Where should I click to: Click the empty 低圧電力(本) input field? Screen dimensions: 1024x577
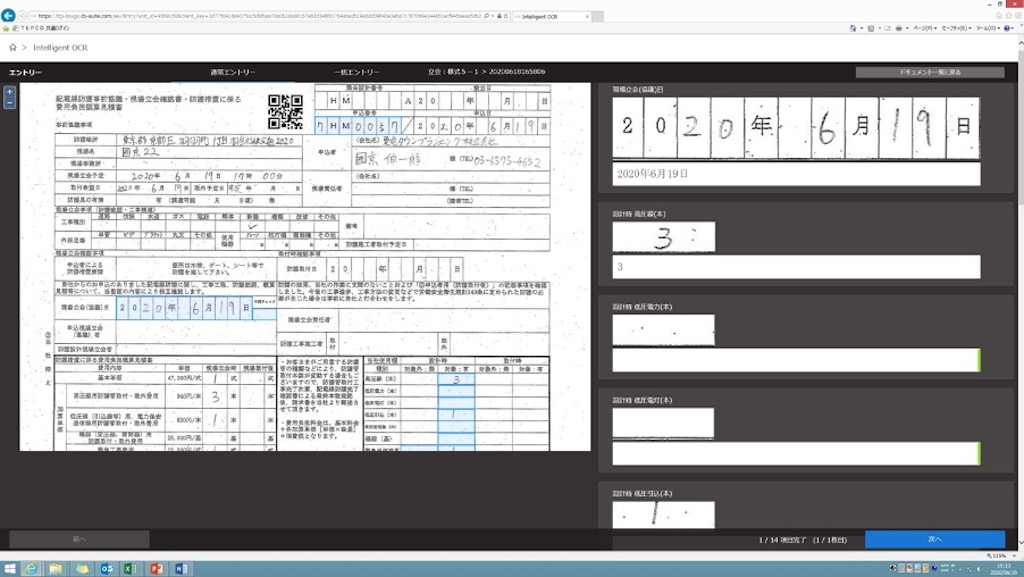click(796, 360)
